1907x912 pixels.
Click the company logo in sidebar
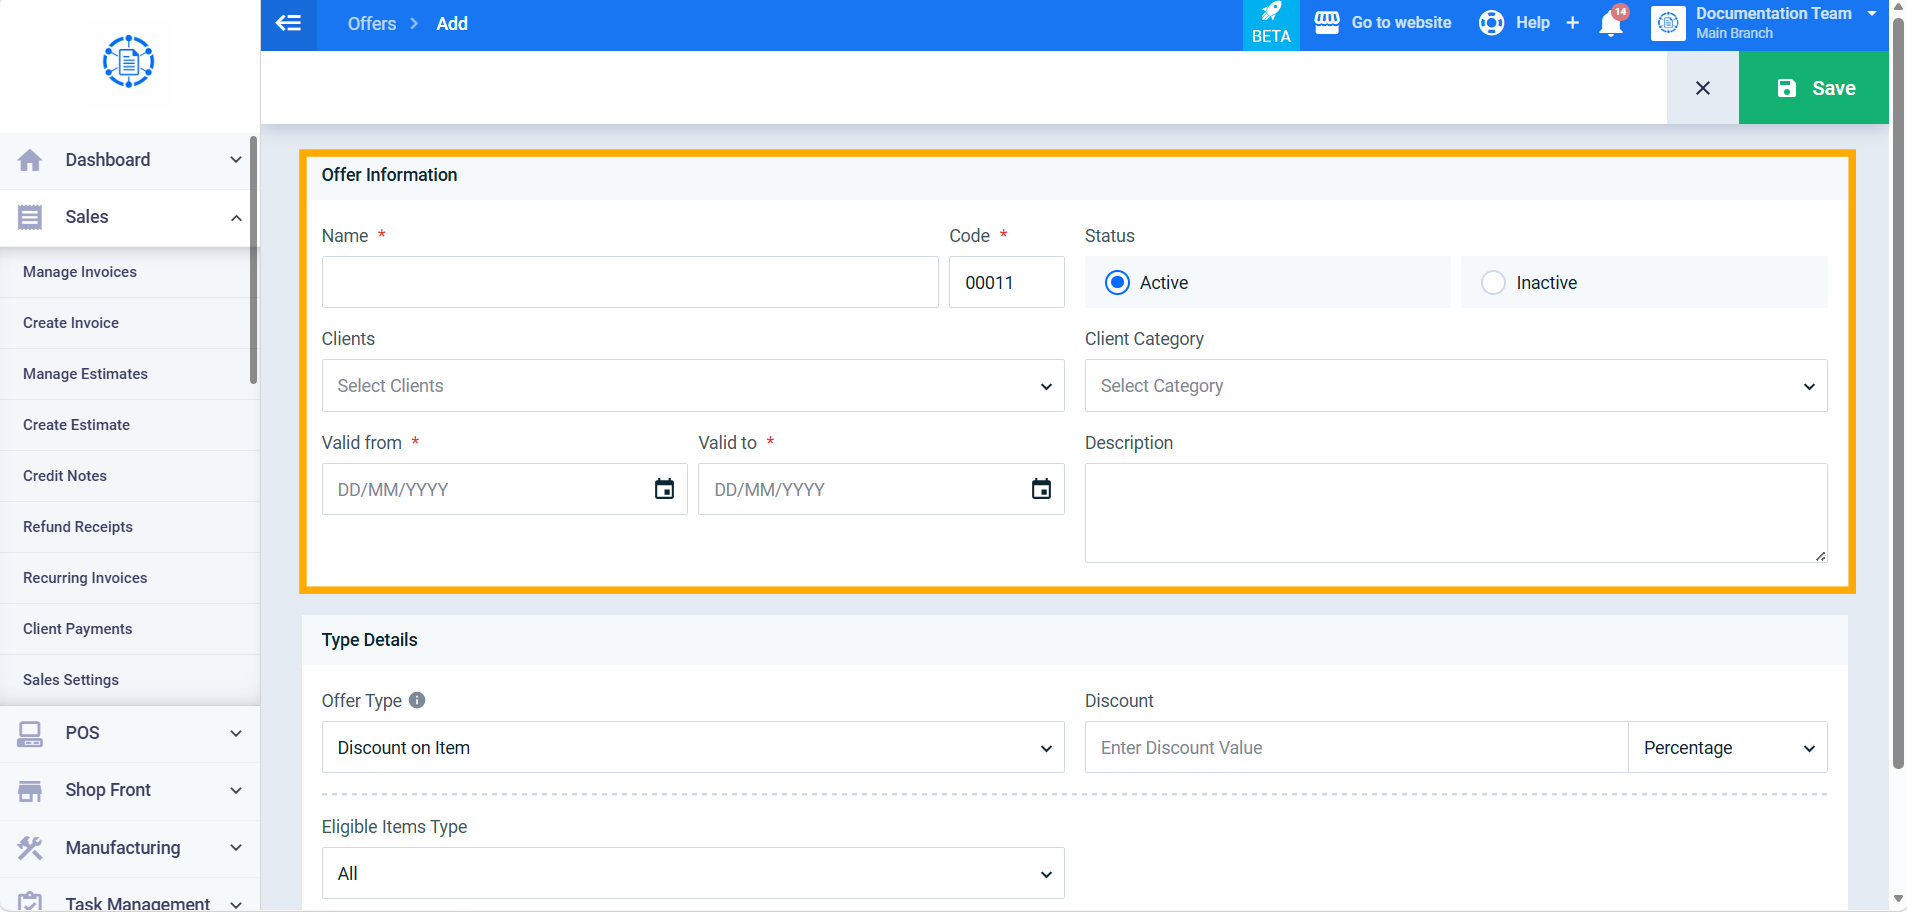(129, 62)
